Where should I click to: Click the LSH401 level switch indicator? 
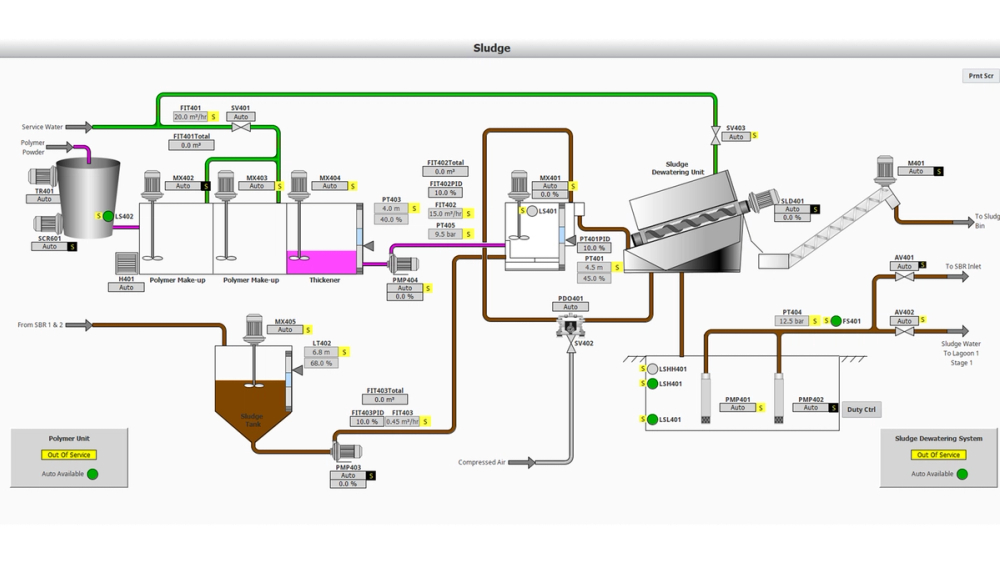coord(652,384)
